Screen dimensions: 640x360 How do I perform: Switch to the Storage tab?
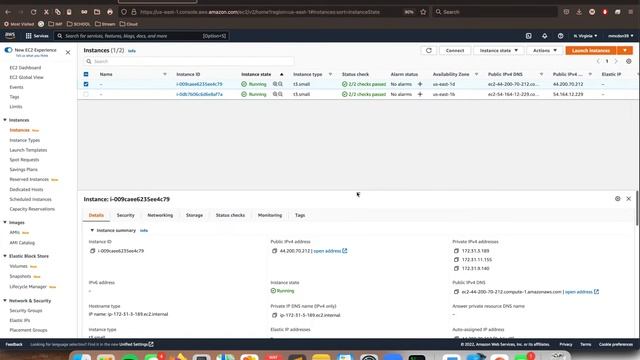coord(194,215)
